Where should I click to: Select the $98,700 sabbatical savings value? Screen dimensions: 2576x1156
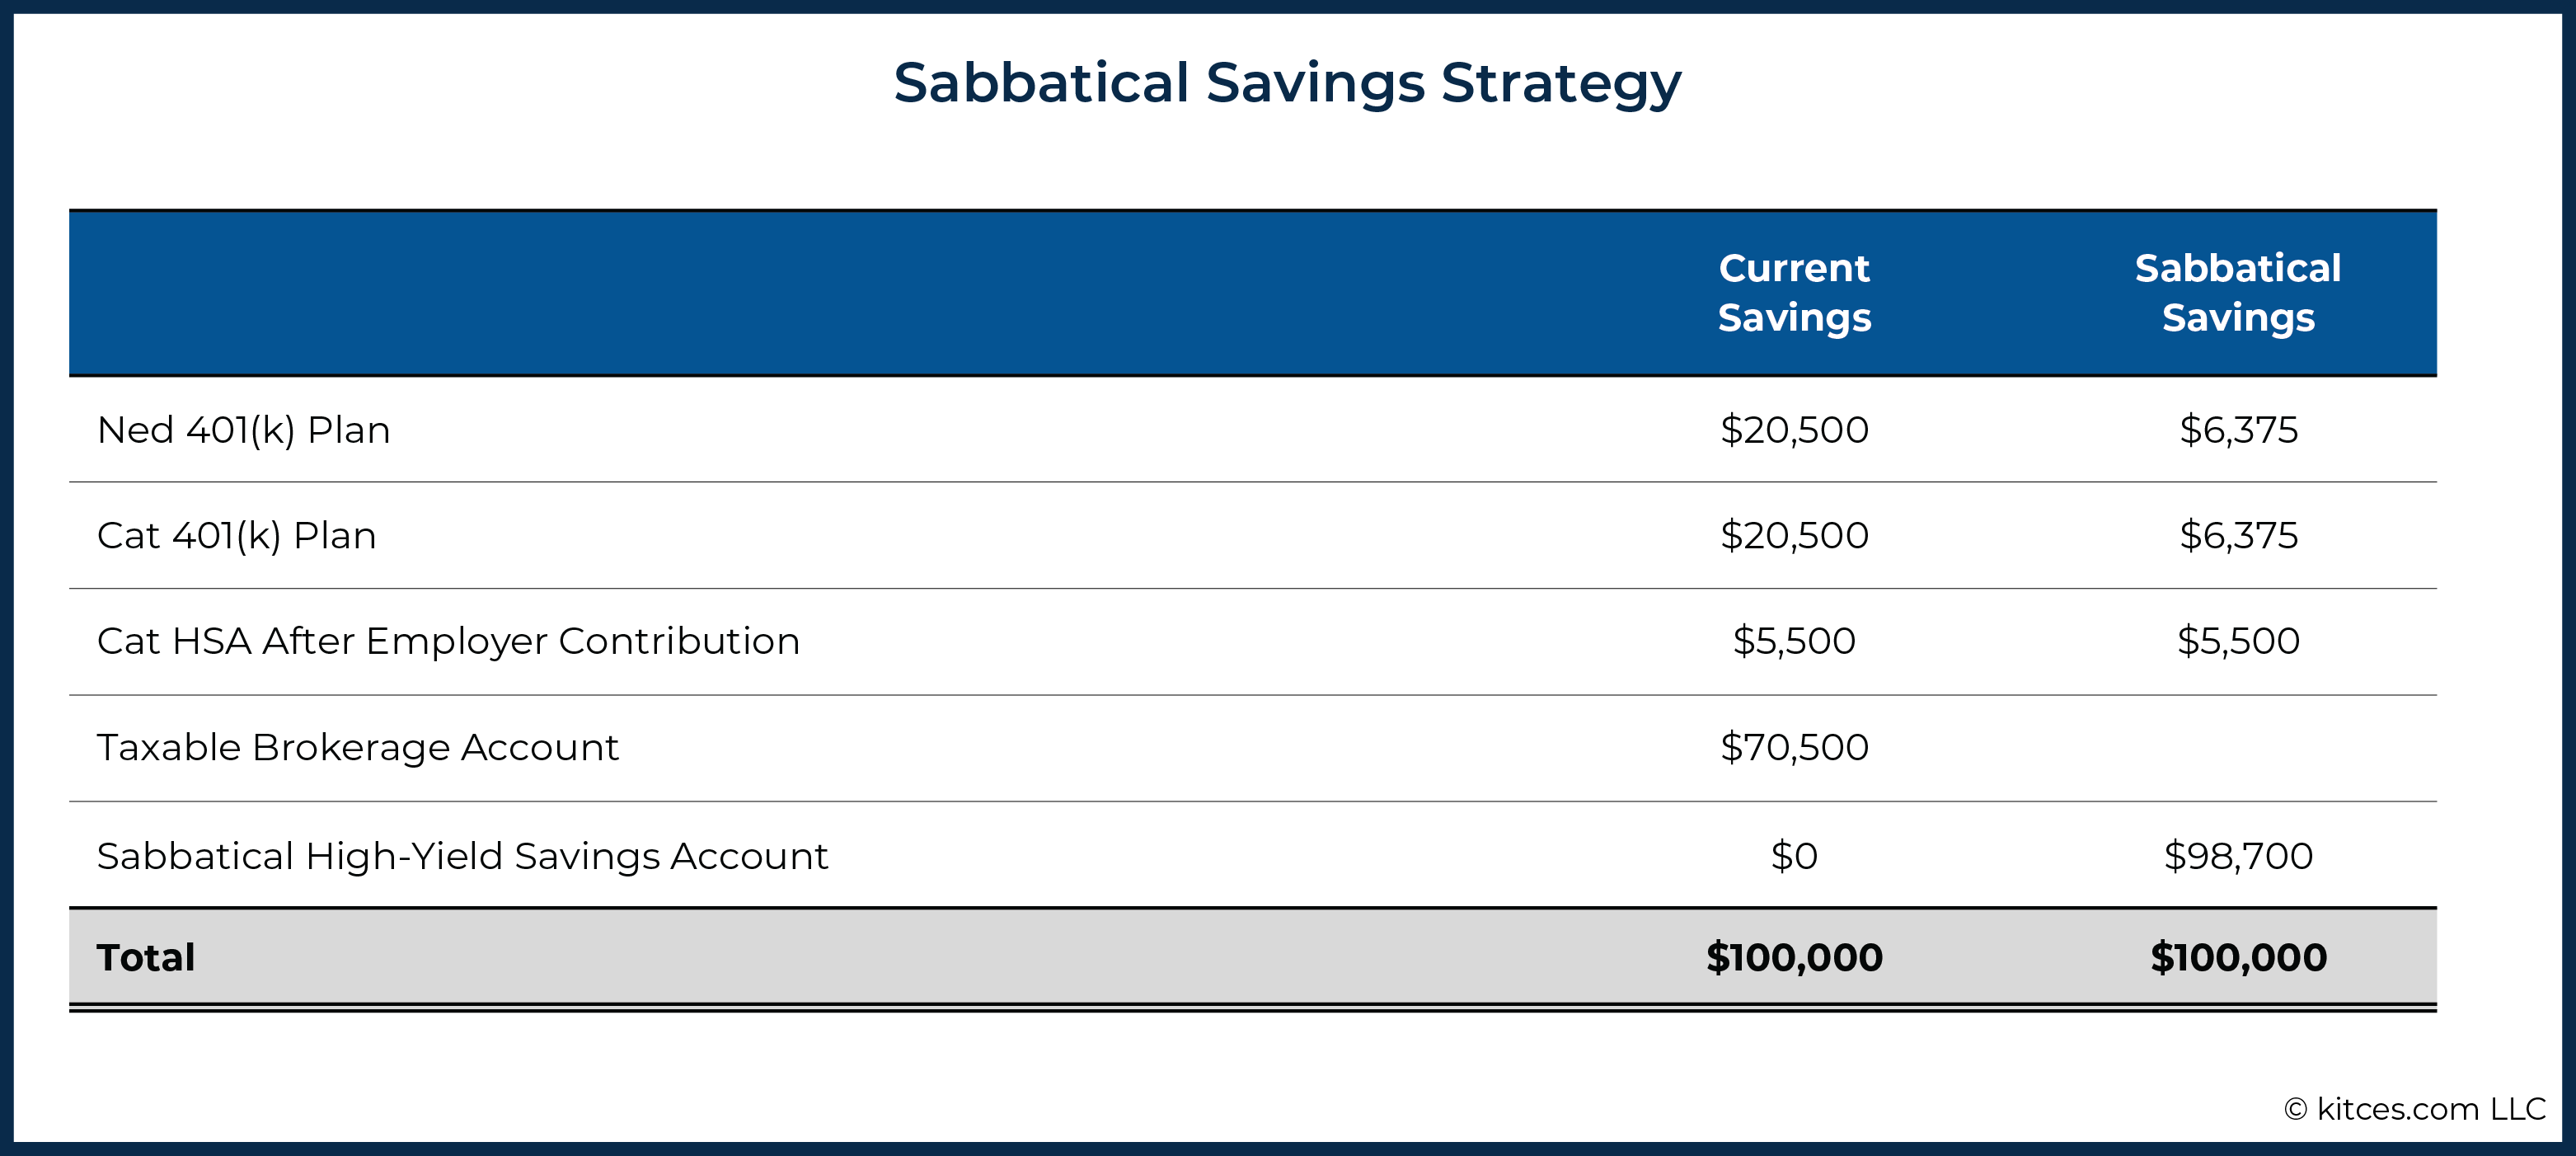tap(2238, 856)
